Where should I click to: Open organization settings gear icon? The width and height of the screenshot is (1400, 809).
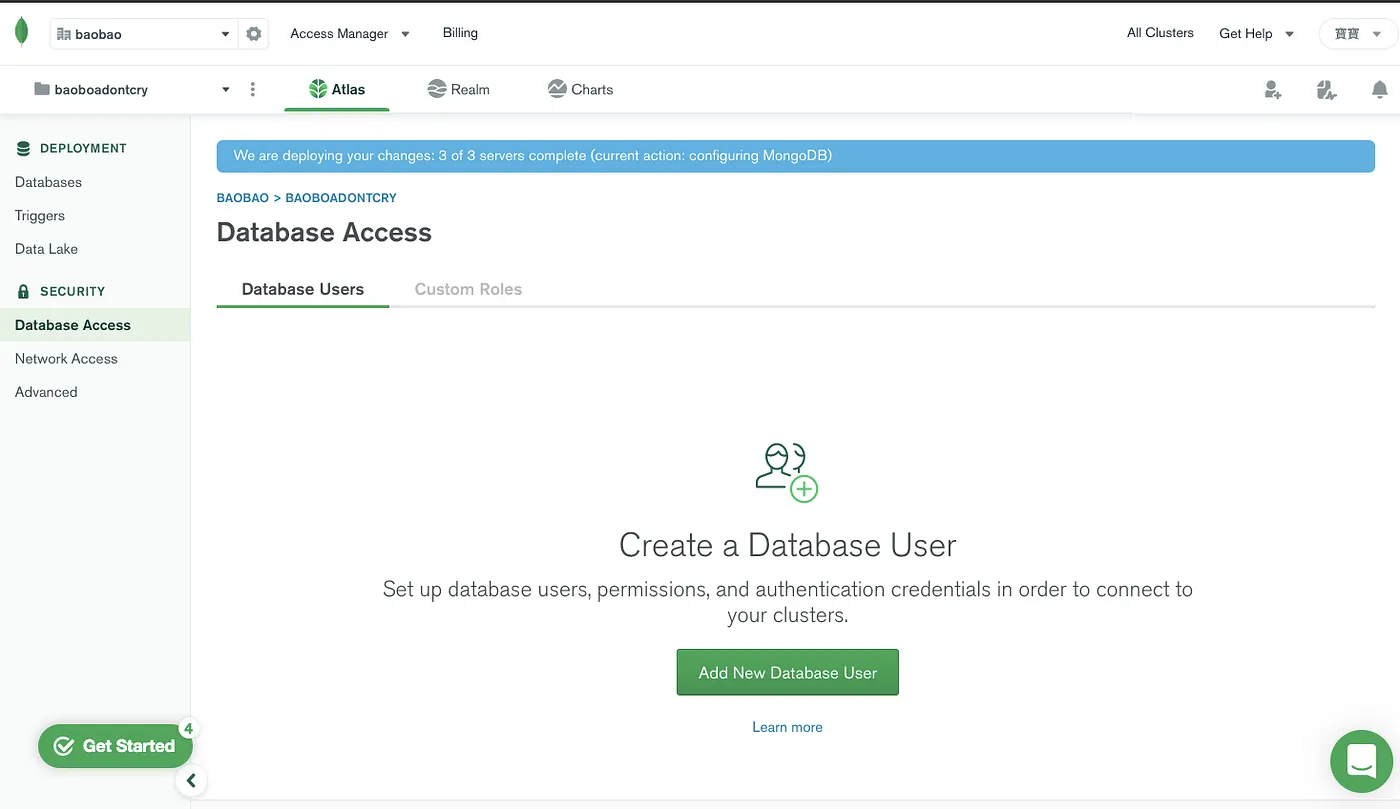pos(254,34)
